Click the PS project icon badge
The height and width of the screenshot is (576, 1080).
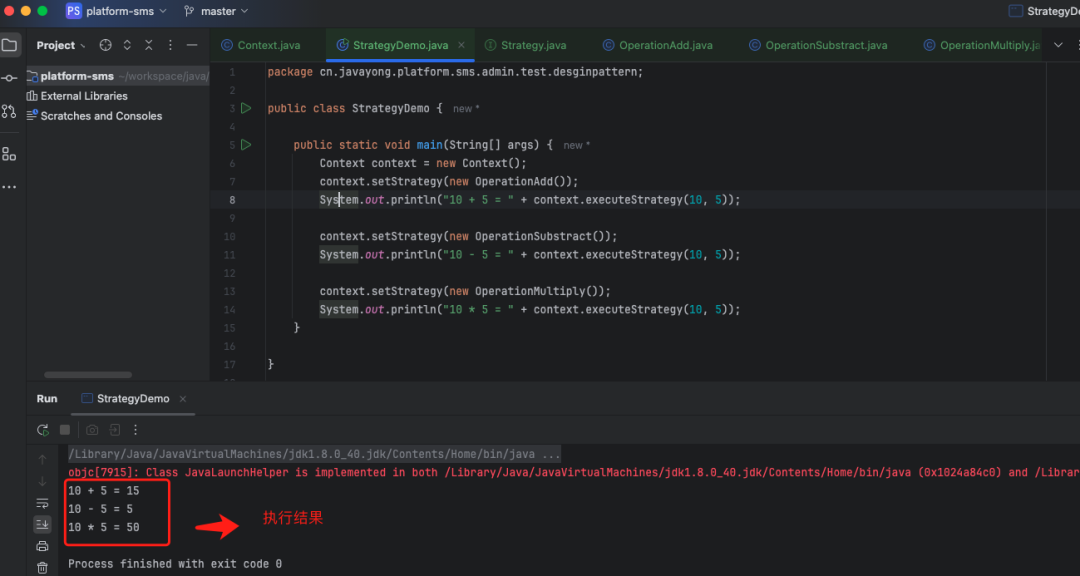tap(74, 11)
